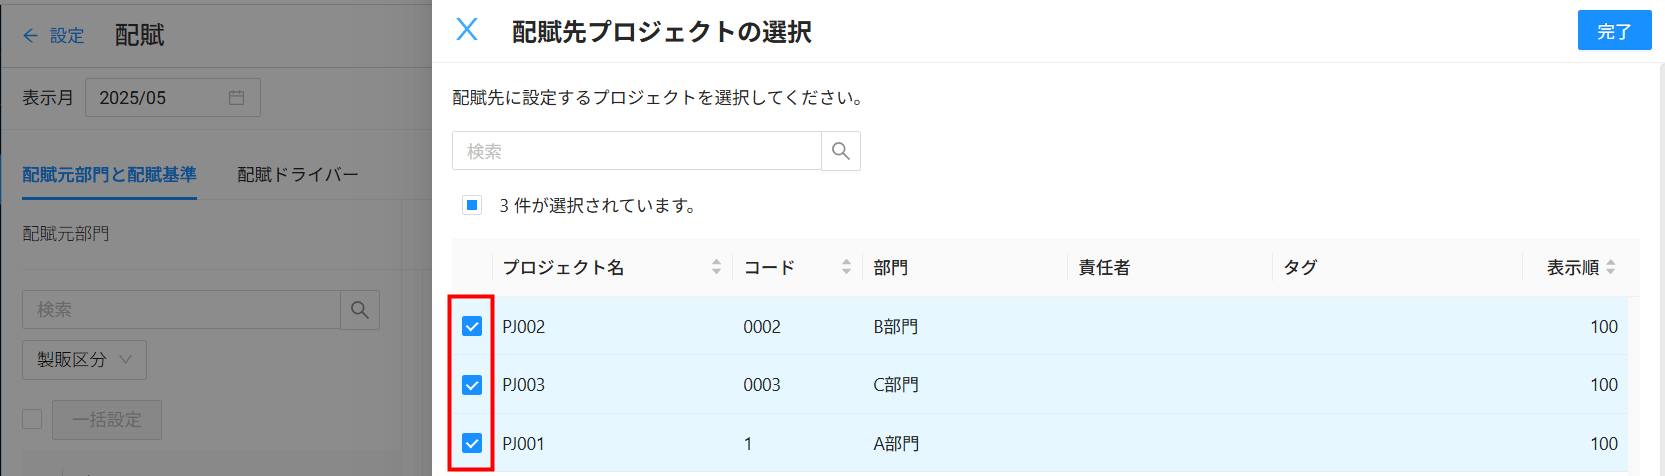Open the 表示月 2025/05 date picker
Image resolution: width=1665 pixels, height=476 pixels.
(x=173, y=98)
